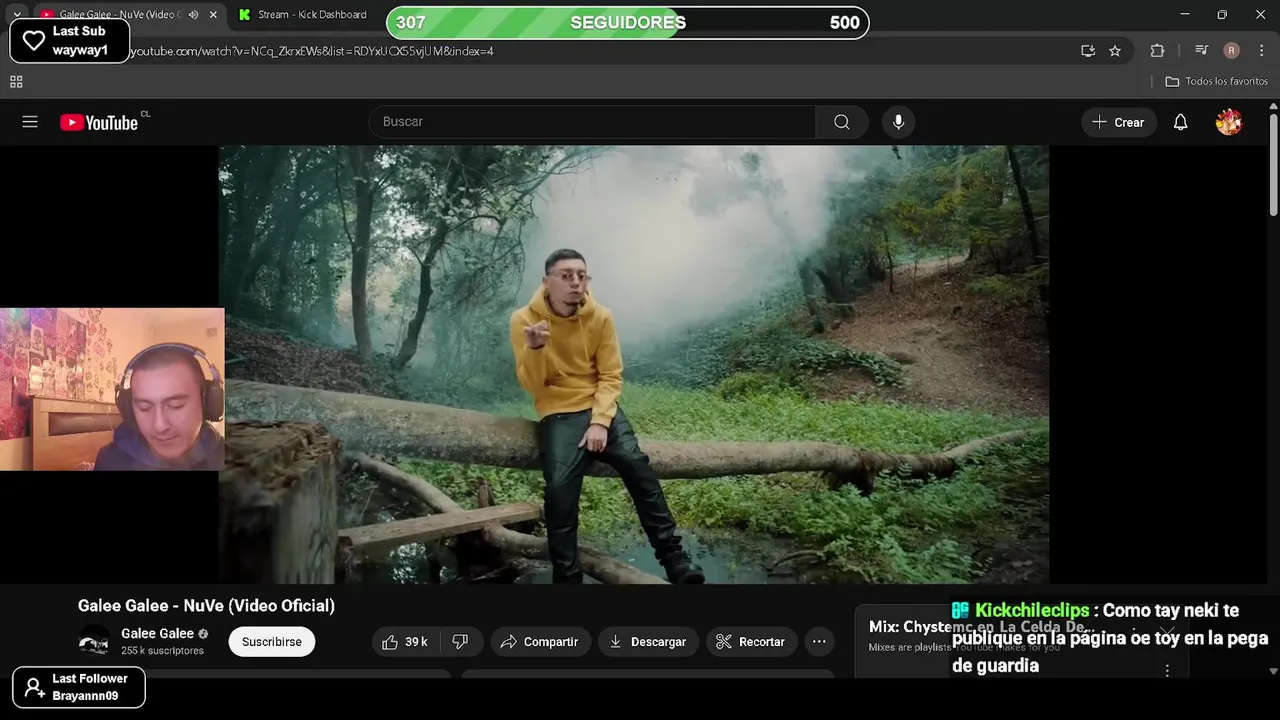Open YouTube notifications bell
The height and width of the screenshot is (720, 1280).
(1180, 122)
